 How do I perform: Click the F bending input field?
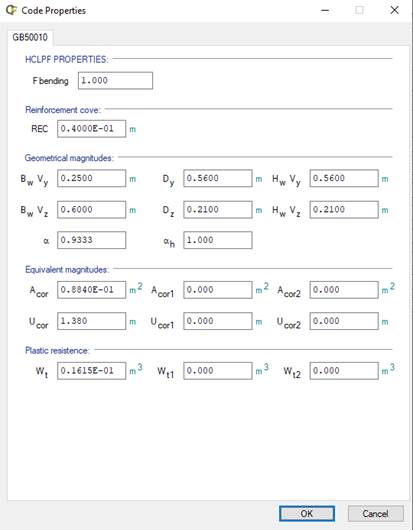(115, 80)
